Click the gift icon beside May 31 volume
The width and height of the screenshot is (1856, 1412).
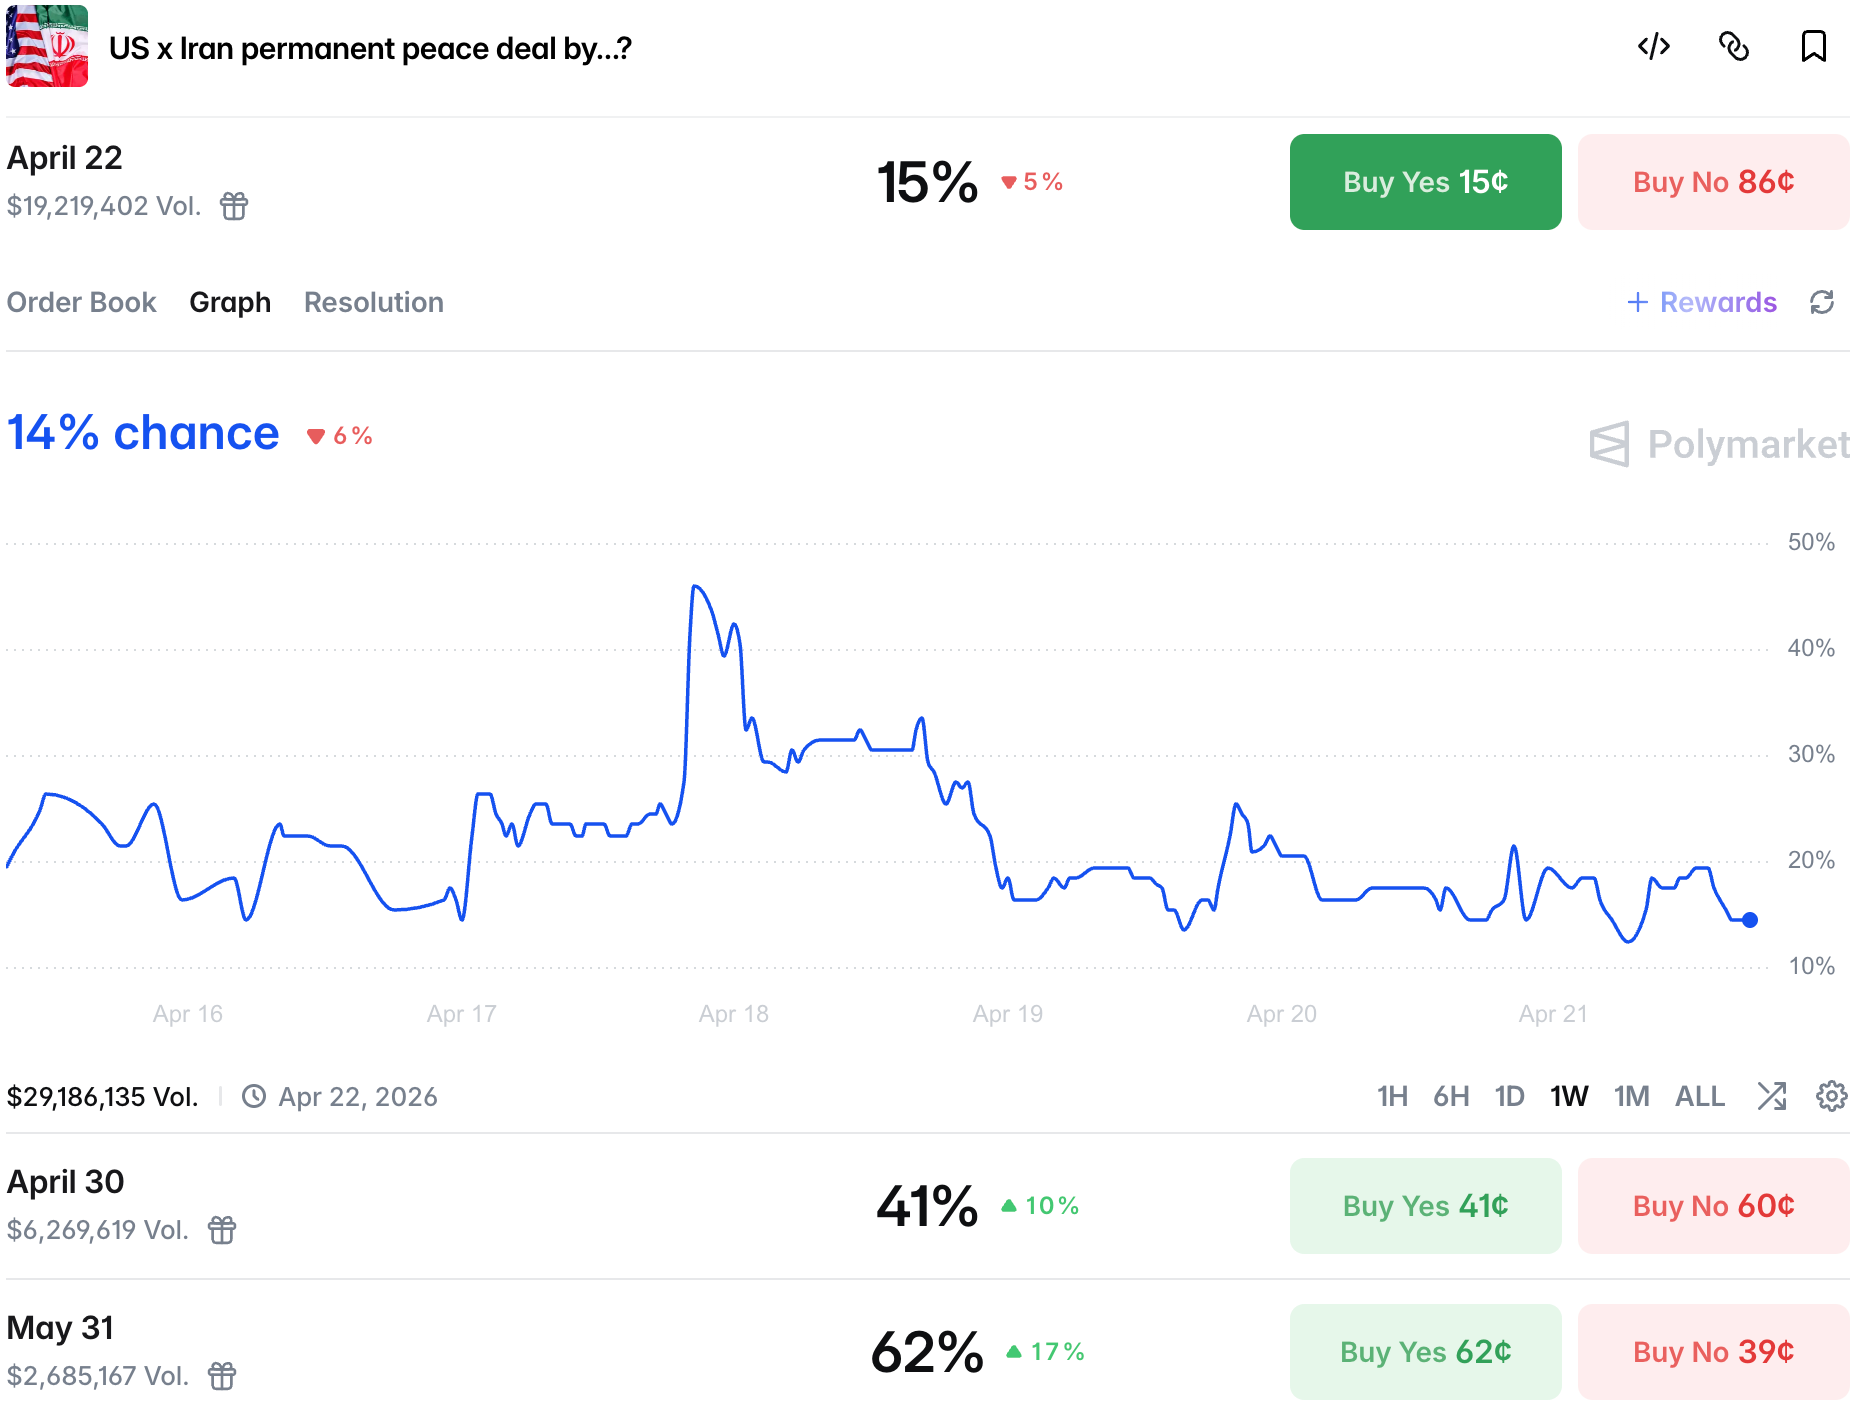[222, 1376]
